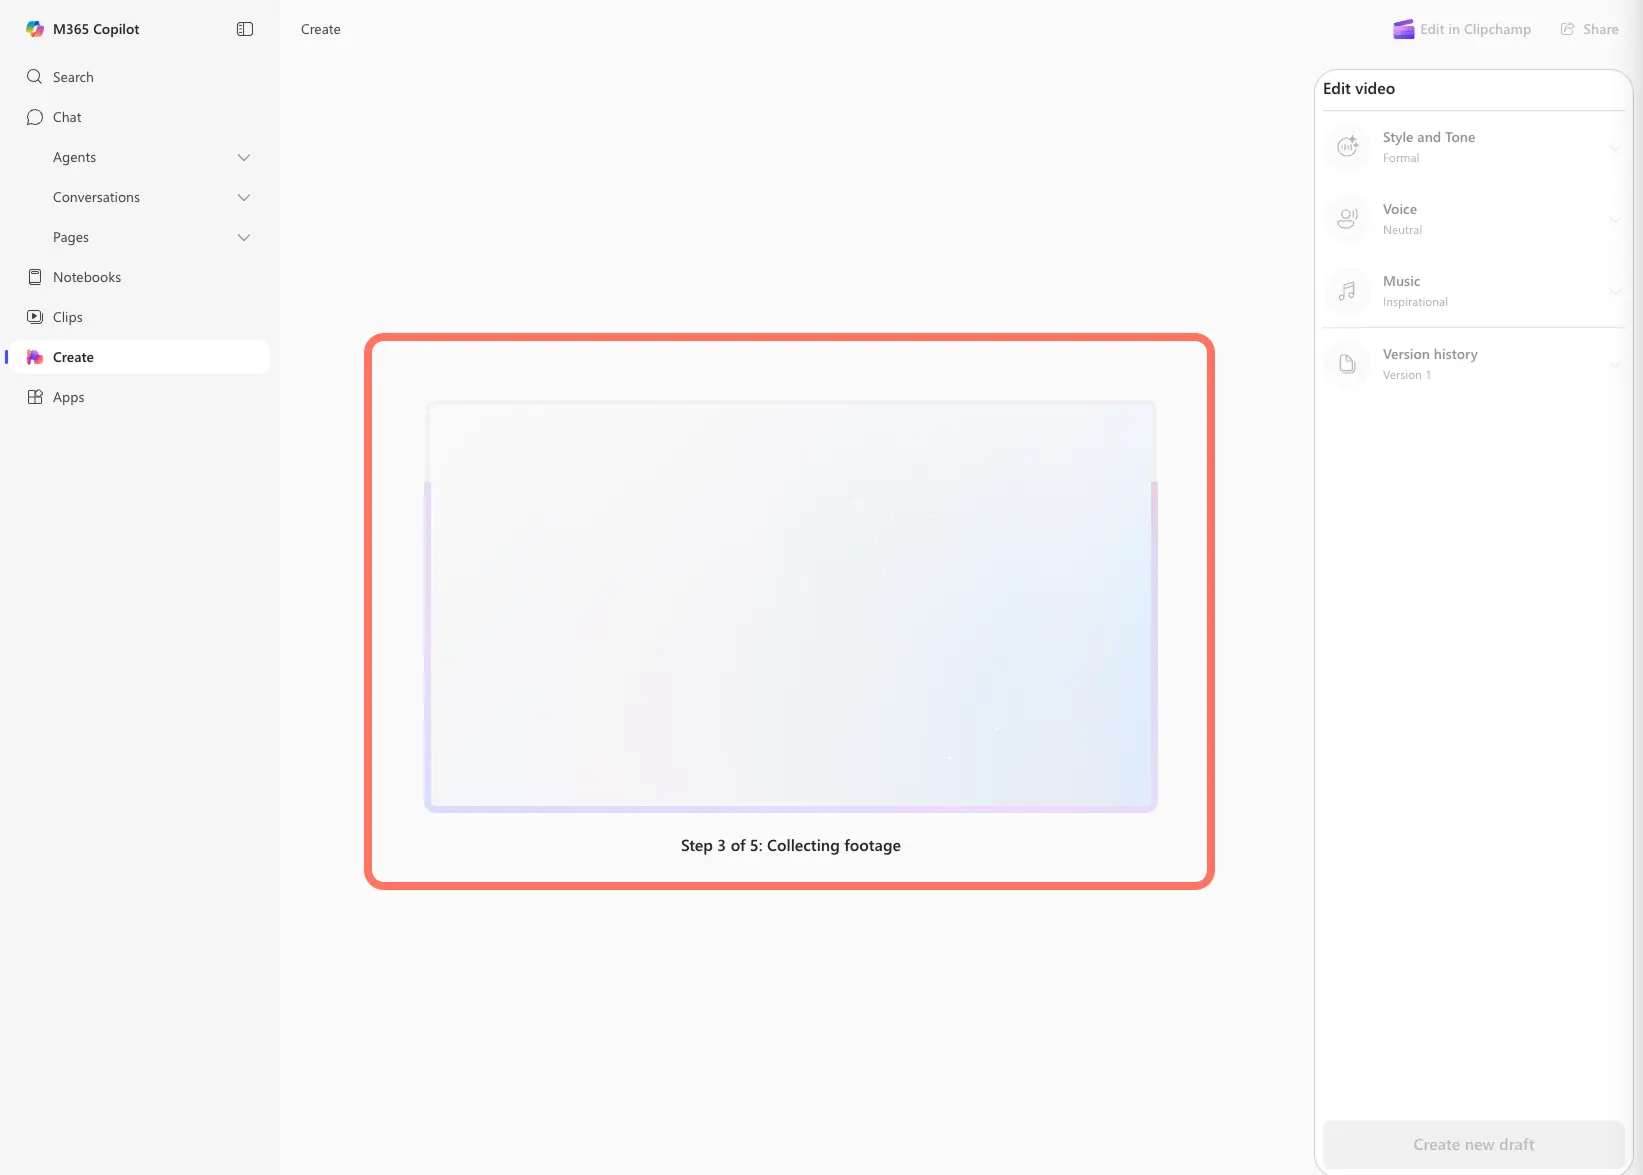Click the M365 Copilot logo icon

35,29
